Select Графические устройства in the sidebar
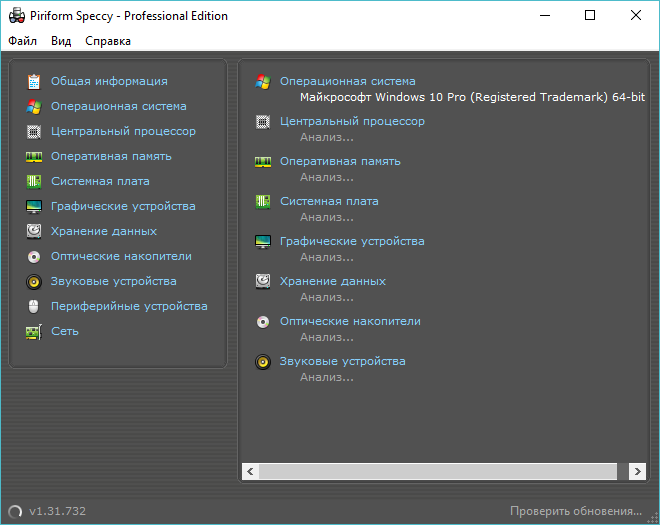The height and width of the screenshot is (525, 660). click(x=123, y=206)
